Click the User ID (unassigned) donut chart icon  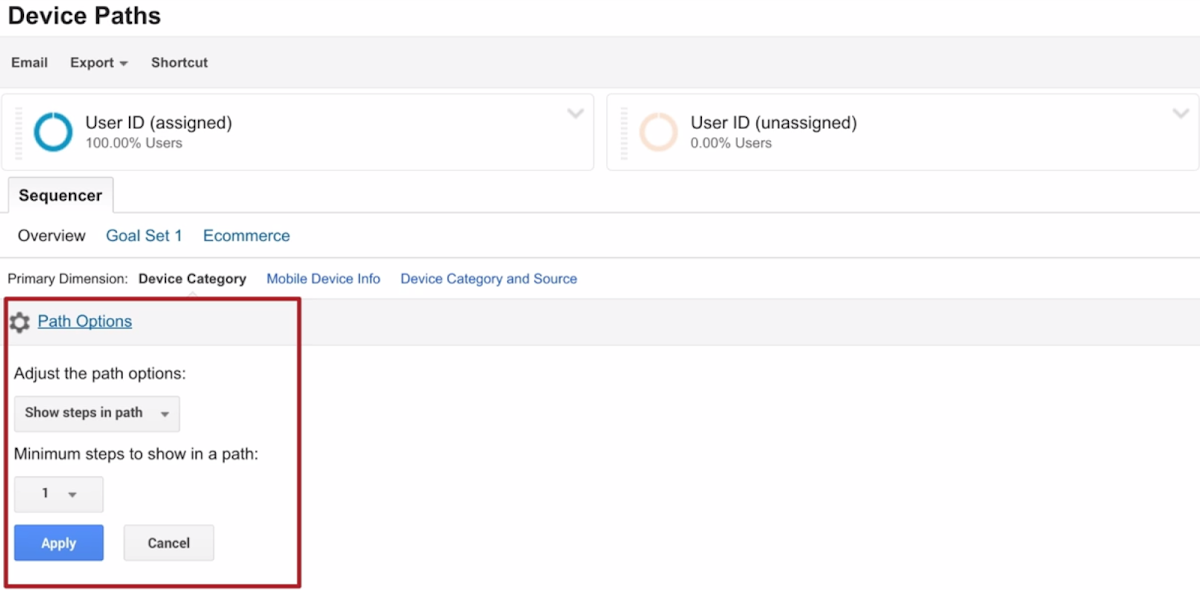658,132
